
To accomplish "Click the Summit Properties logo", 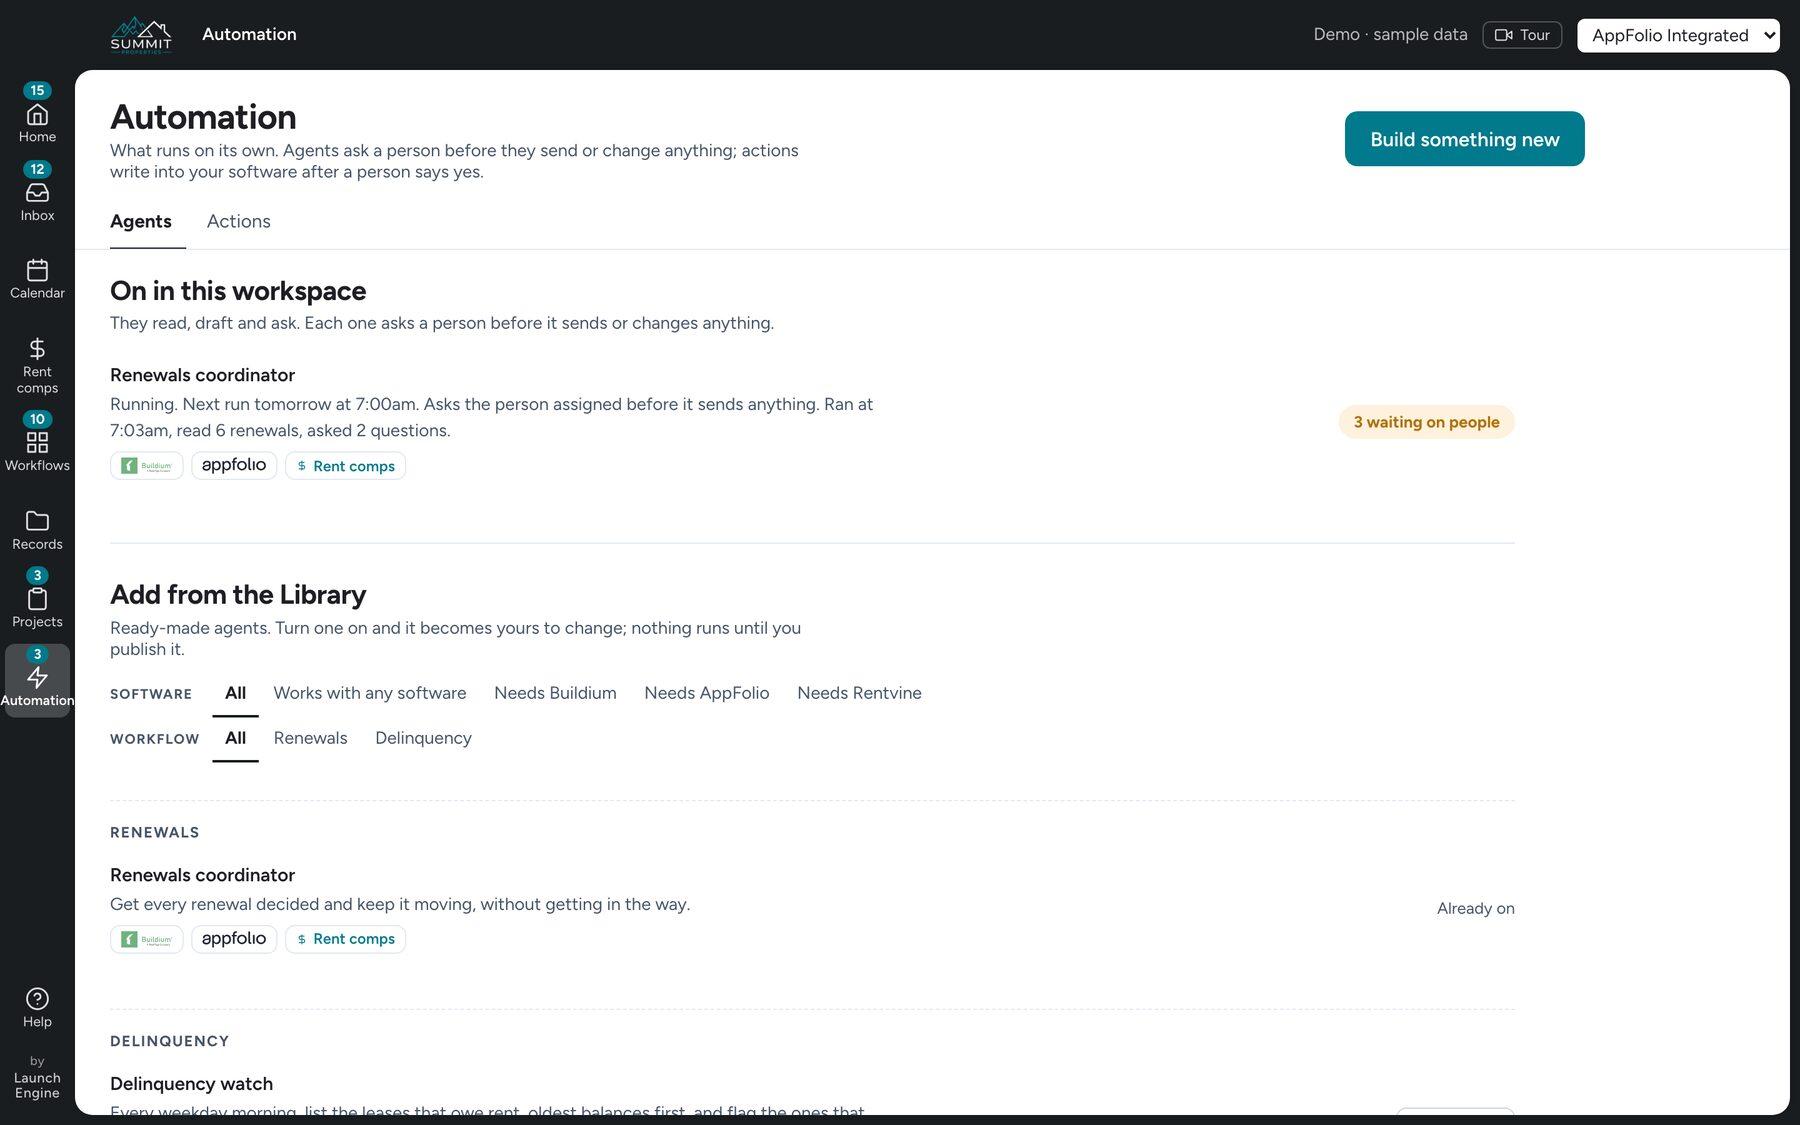I will 141,35.
